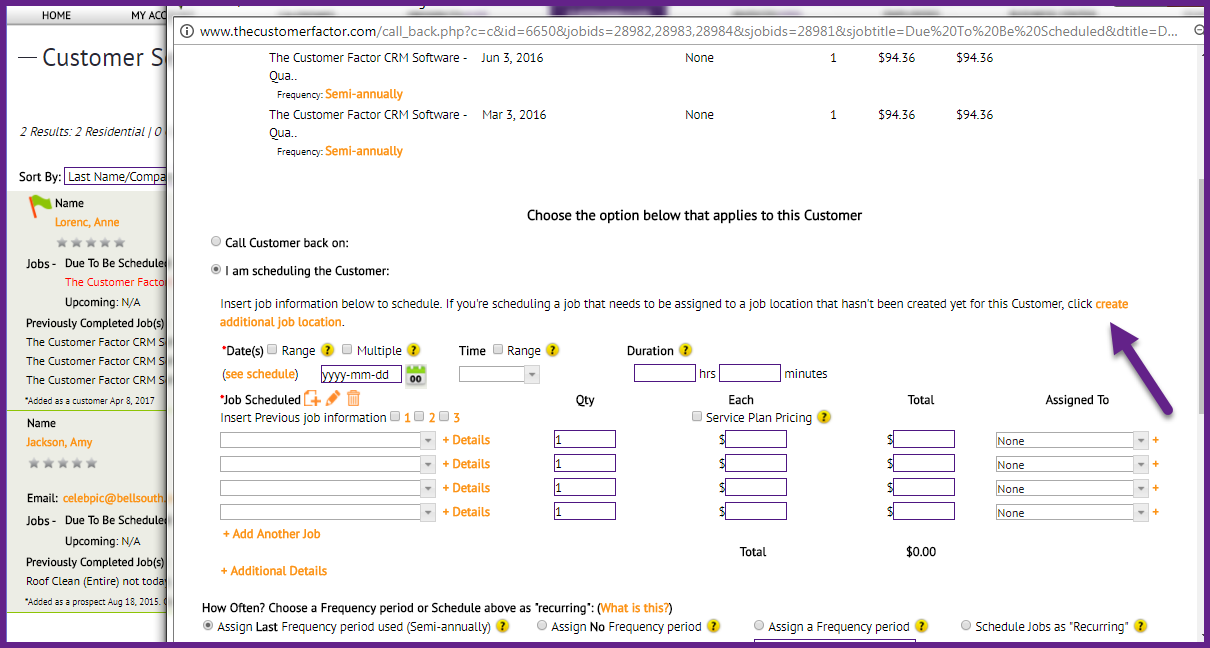Open MY ACC menu in background page
1210x648 pixels.
[149, 15]
